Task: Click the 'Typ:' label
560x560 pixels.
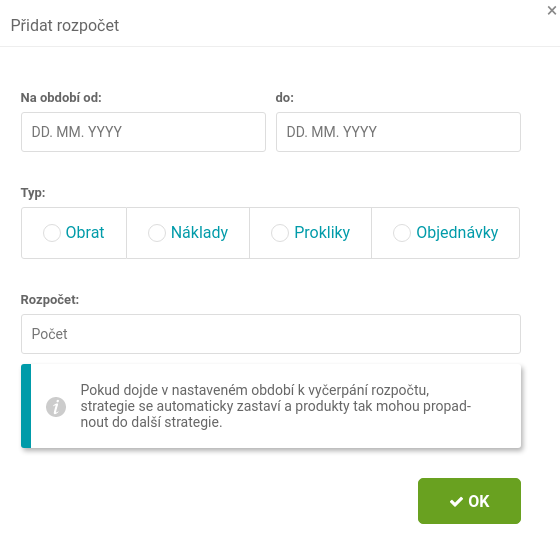Action: 33,193
